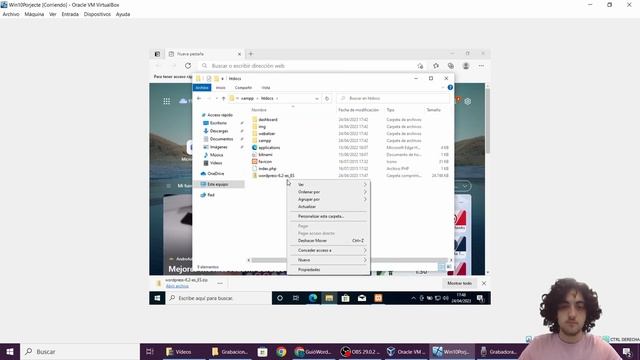Open Chrome icon on host taskbar

coord(281,351)
